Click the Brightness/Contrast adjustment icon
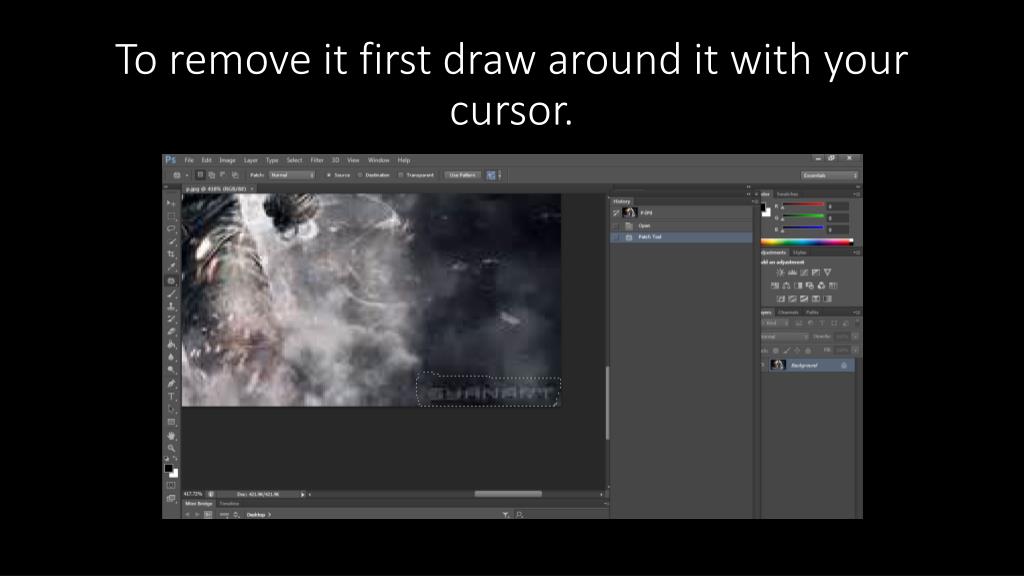The height and width of the screenshot is (576, 1024). point(780,272)
